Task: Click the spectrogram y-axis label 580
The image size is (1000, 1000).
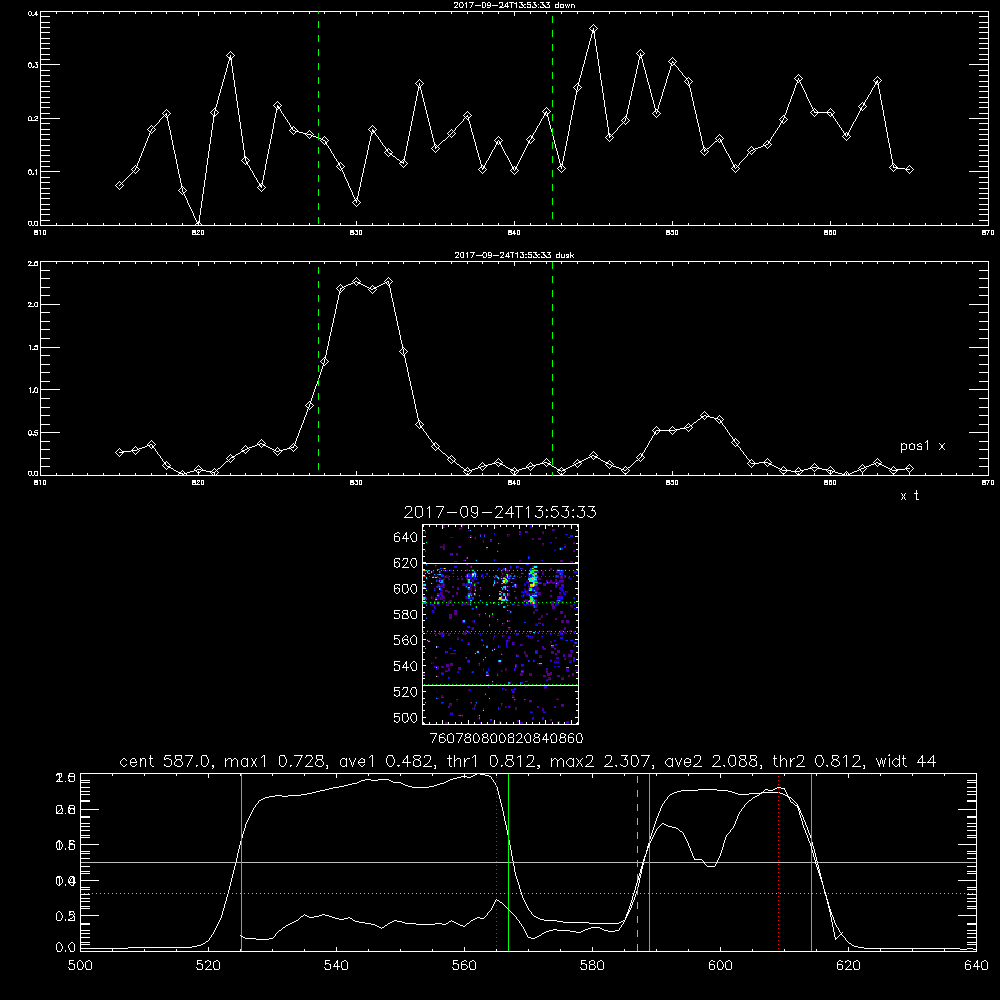Action: [406, 615]
